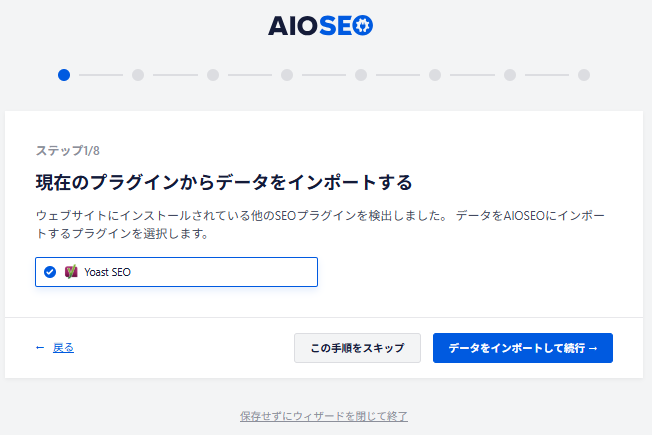
Task: Click データをインポートして続行 button
Action: coord(522,348)
